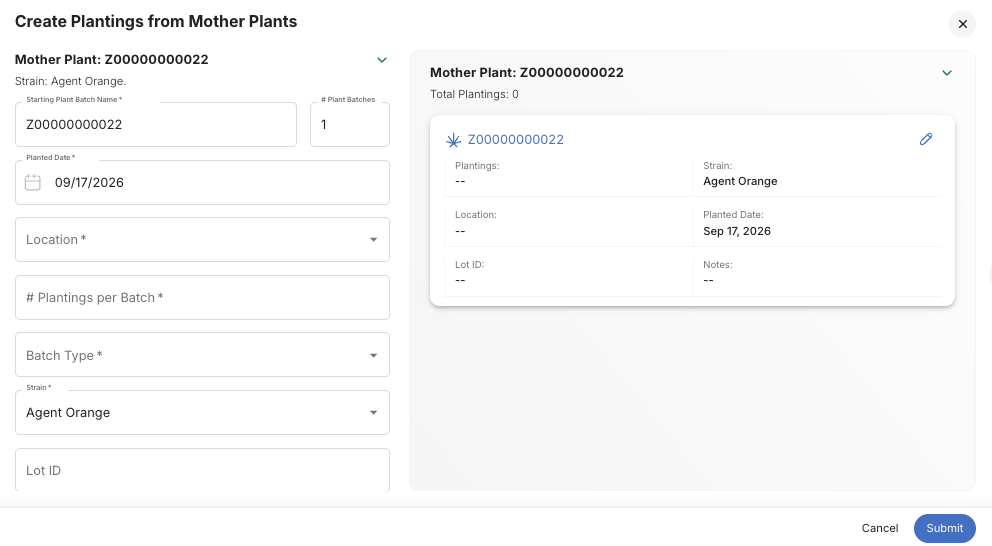Click the 'Total Plantings: 0' text
The height and width of the screenshot is (546, 992).
click(x=474, y=94)
